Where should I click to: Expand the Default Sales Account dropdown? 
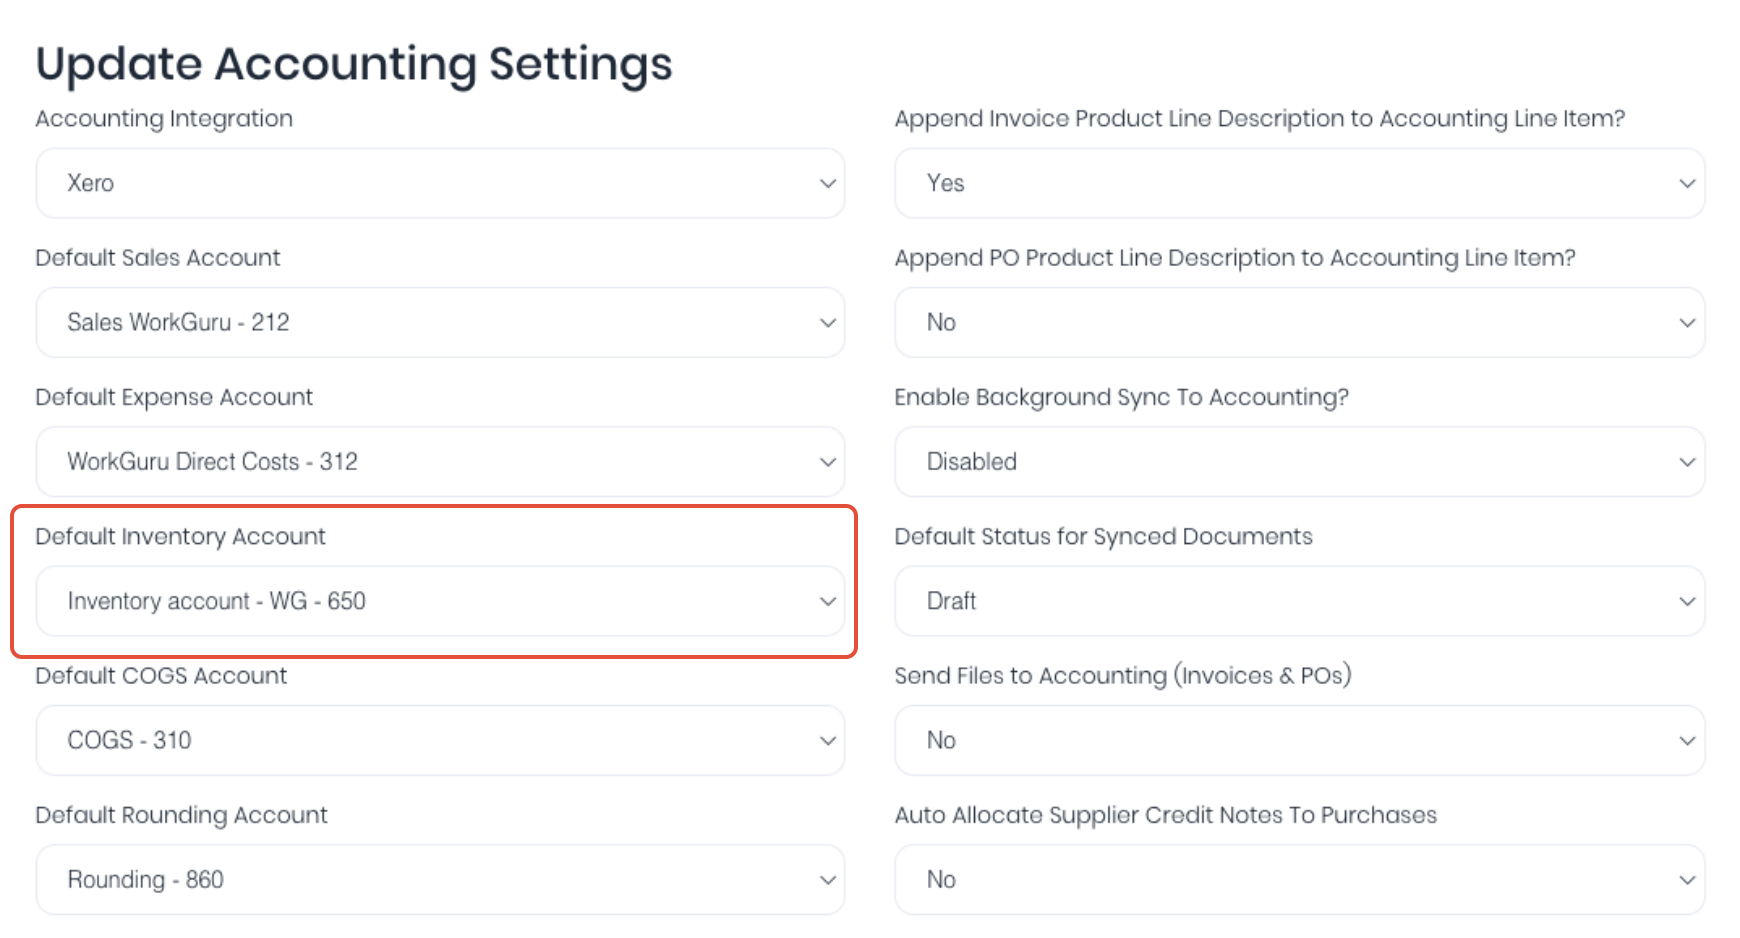coord(440,322)
